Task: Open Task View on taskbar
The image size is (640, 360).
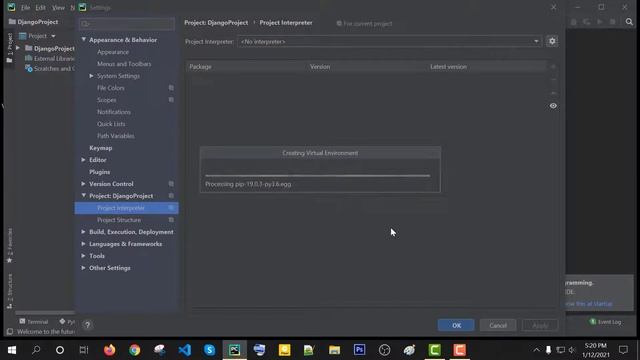Action: pyautogui.click(x=84, y=350)
